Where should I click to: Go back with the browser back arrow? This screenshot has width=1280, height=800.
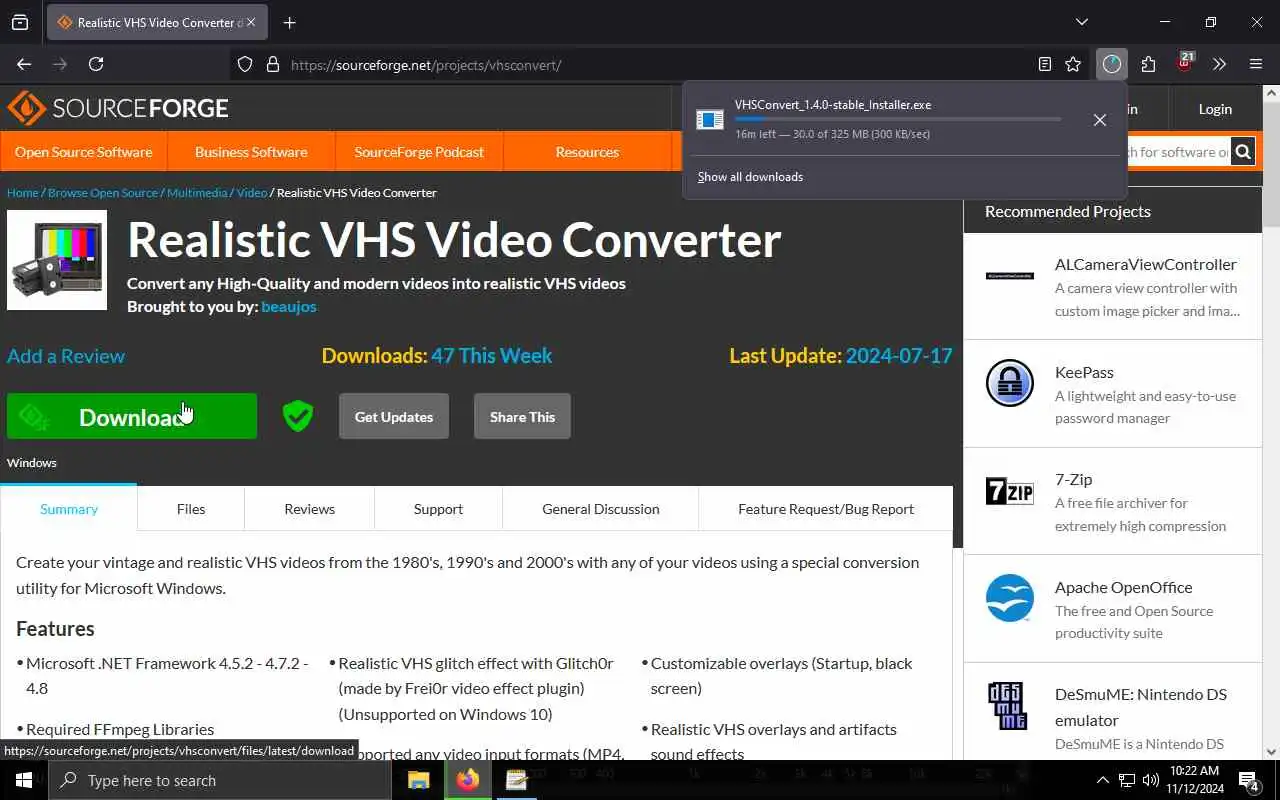click(24, 64)
